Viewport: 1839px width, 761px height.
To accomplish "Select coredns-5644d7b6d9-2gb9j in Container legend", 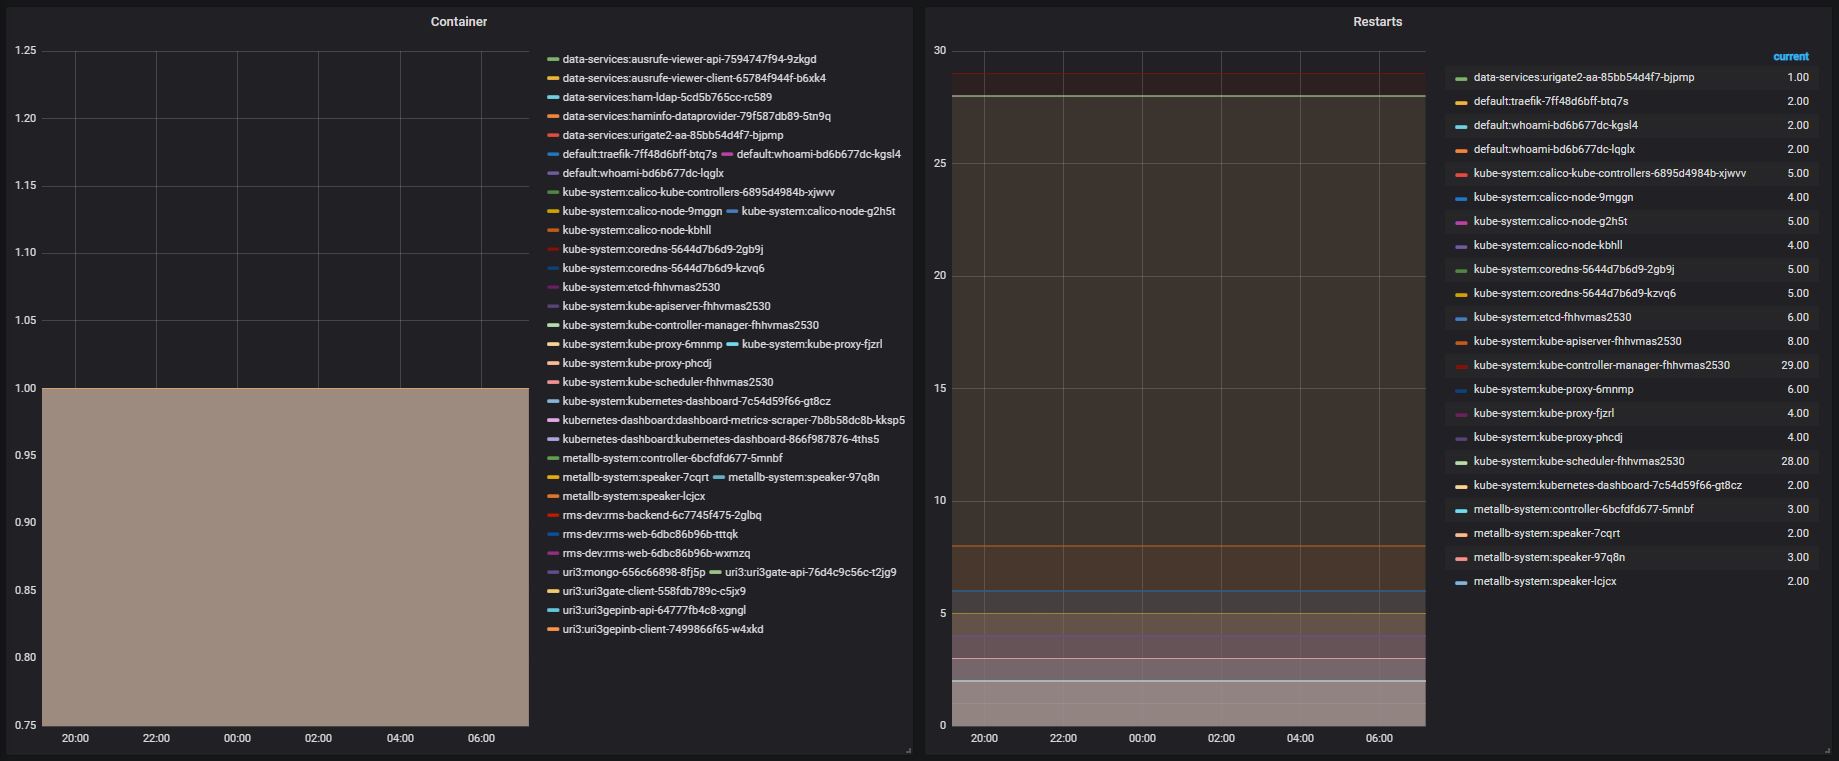I will pos(663,249).
